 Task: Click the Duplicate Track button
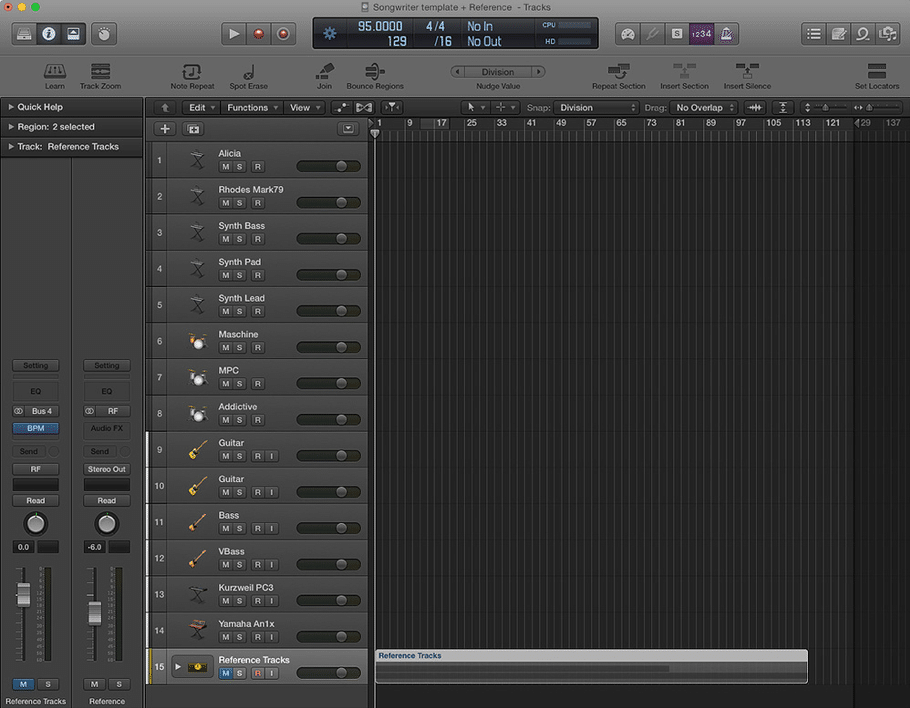click(x=193, y=129)
